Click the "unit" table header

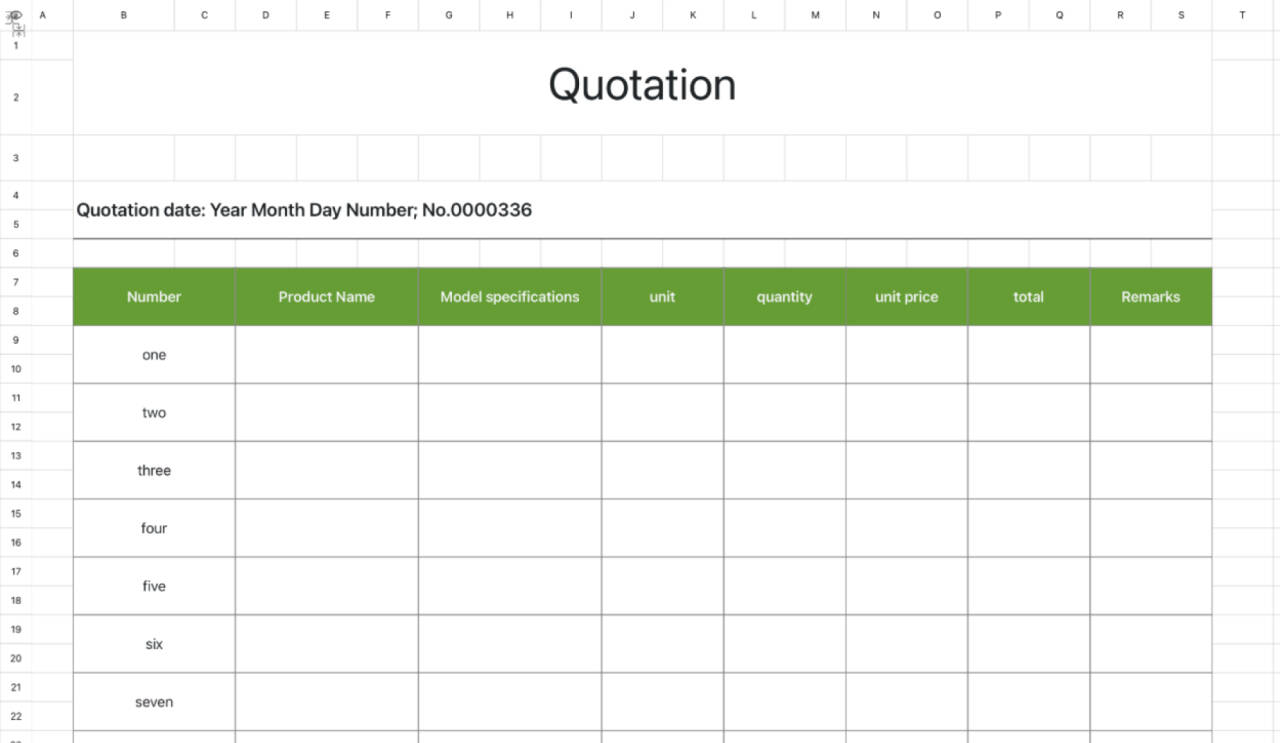click(662, 297)
